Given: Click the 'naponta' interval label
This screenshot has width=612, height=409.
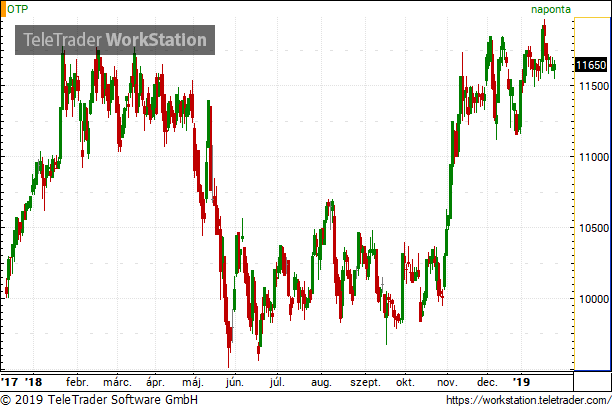Looking at the screenshot, I should [x=551, y=9].
